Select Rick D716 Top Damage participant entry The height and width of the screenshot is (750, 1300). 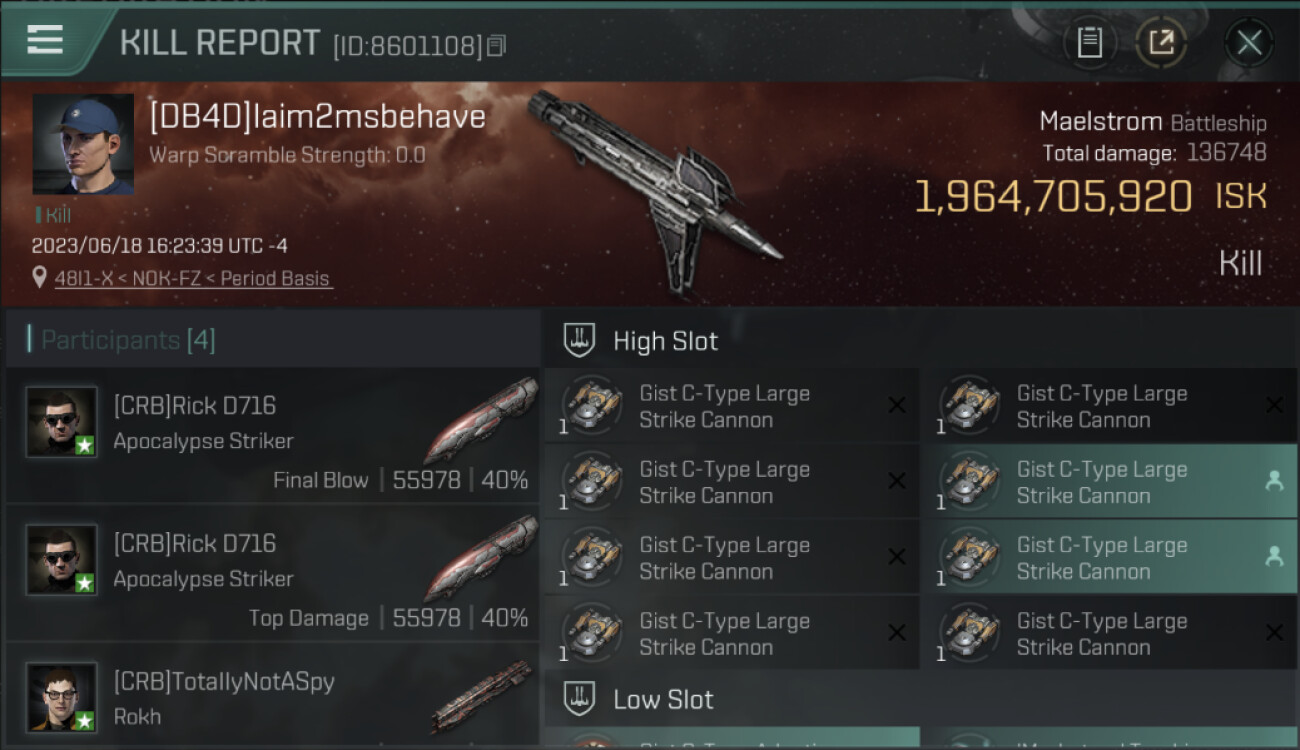coord(272,574)
